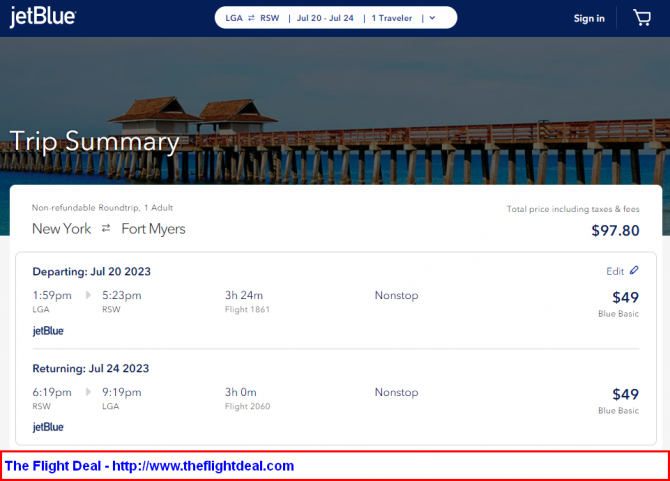Click New York origin name
This screenshot has height=481, width=670.
tap(62, 229)
